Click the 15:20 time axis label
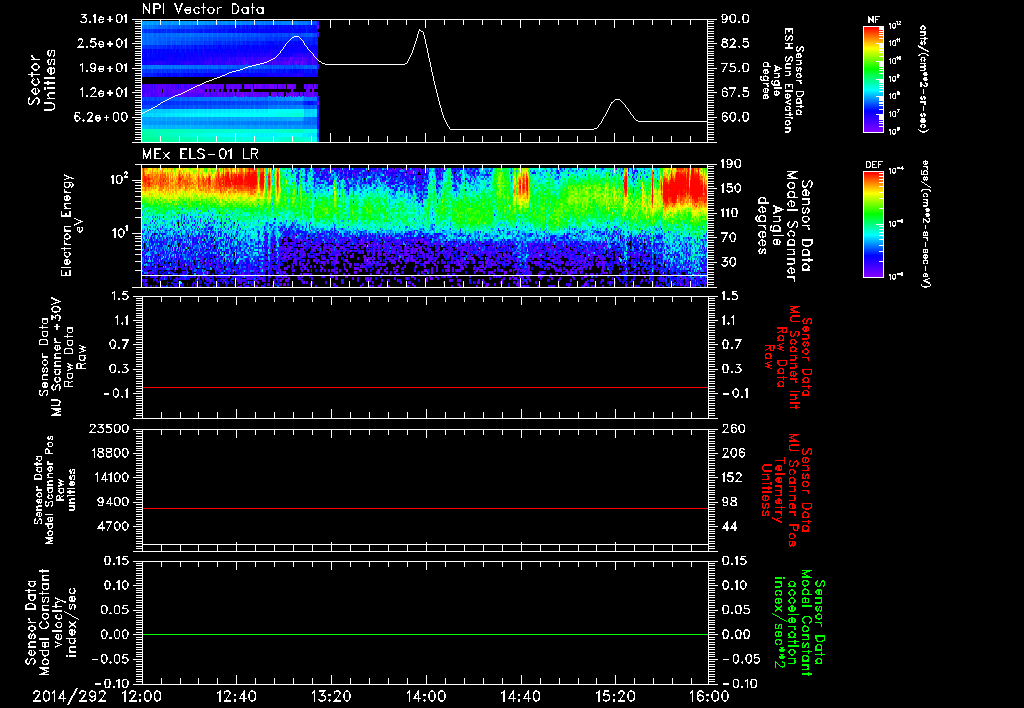This screenshot has width=1024, height=708. (615, 696)
